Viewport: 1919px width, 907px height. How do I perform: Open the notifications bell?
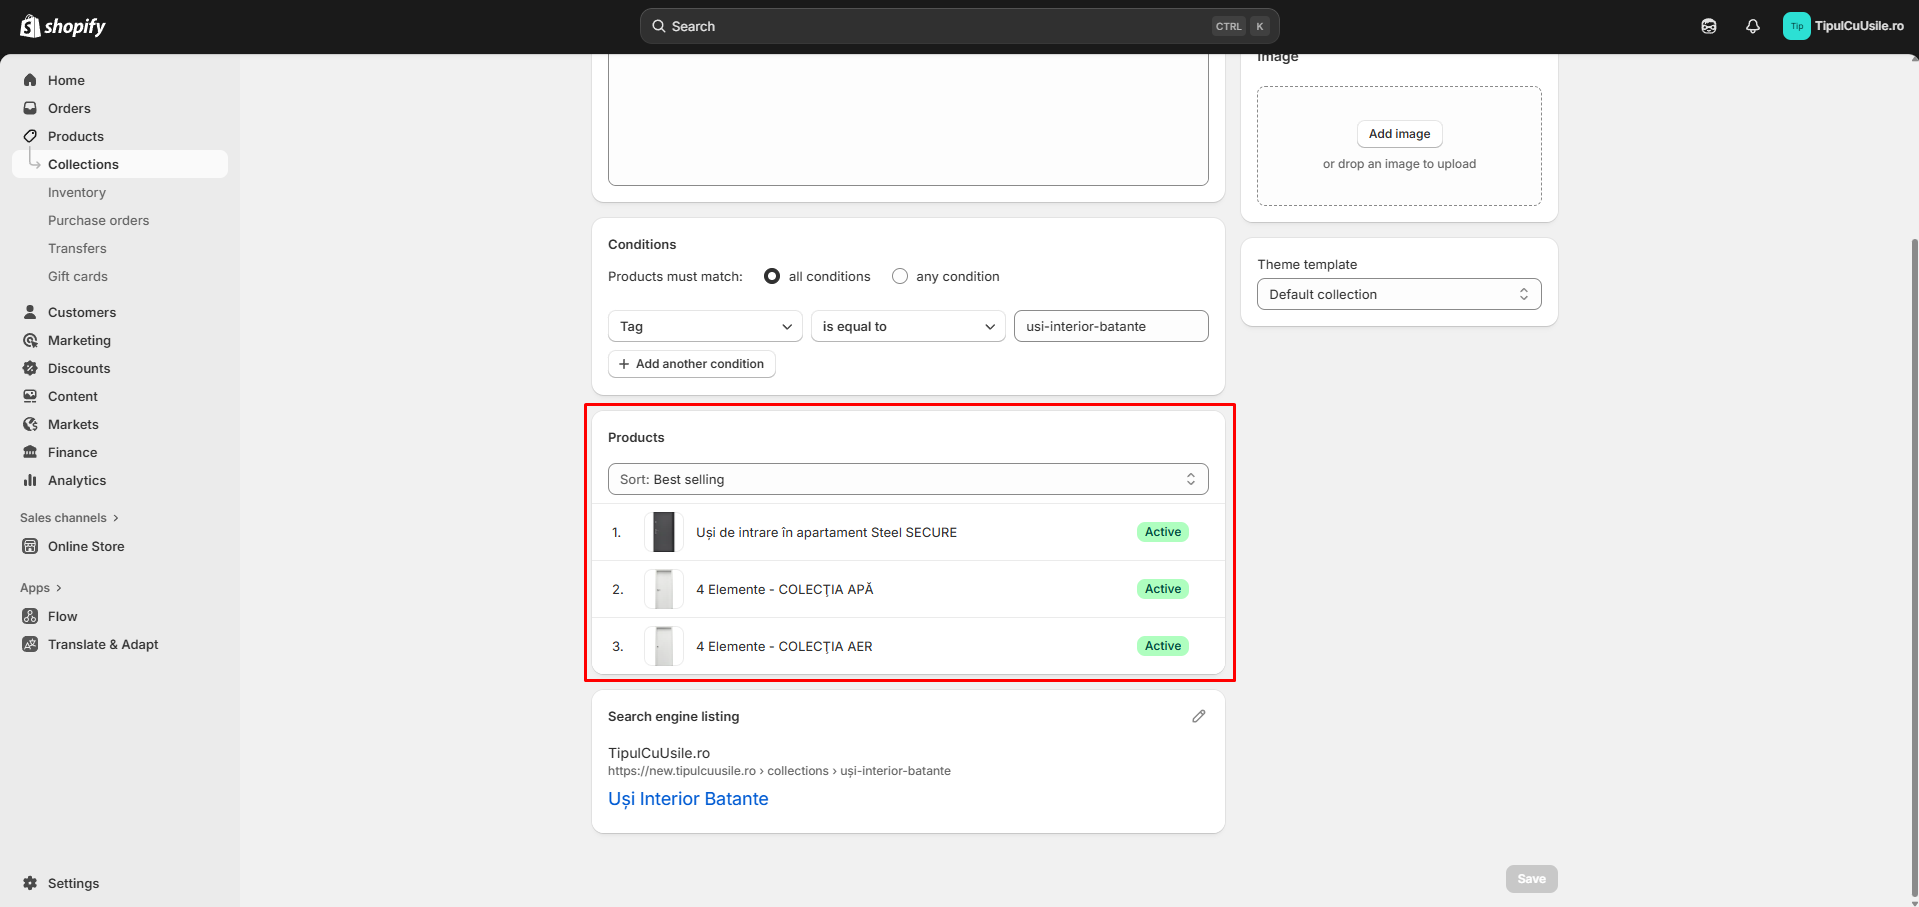tap(1752, 26)
